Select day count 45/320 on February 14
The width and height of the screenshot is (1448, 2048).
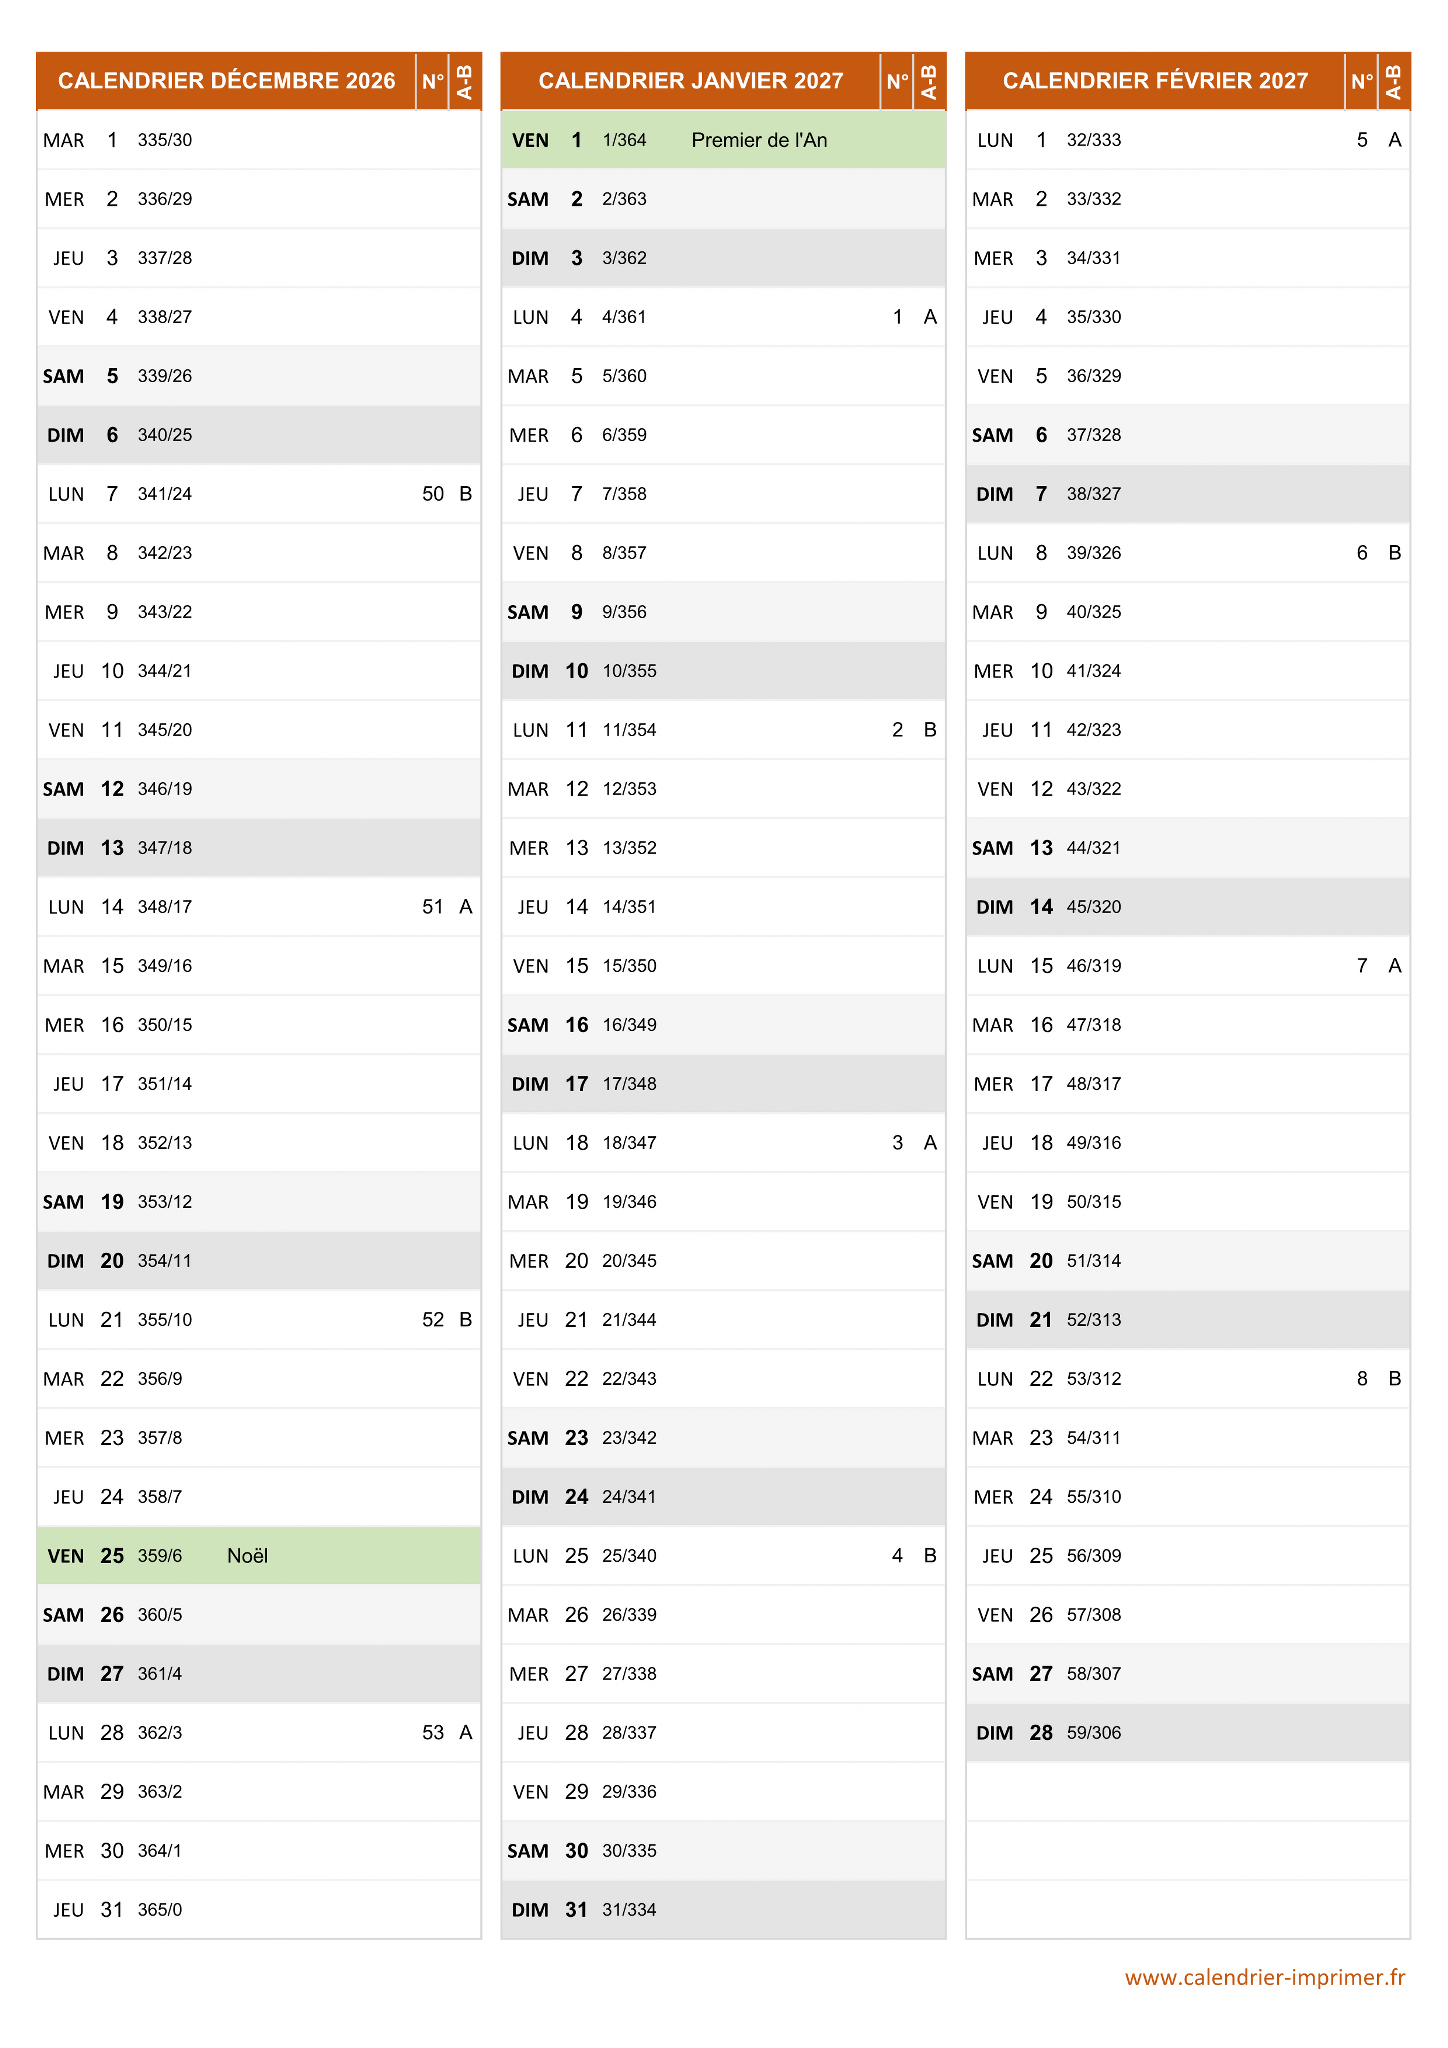coord(1094,907)
